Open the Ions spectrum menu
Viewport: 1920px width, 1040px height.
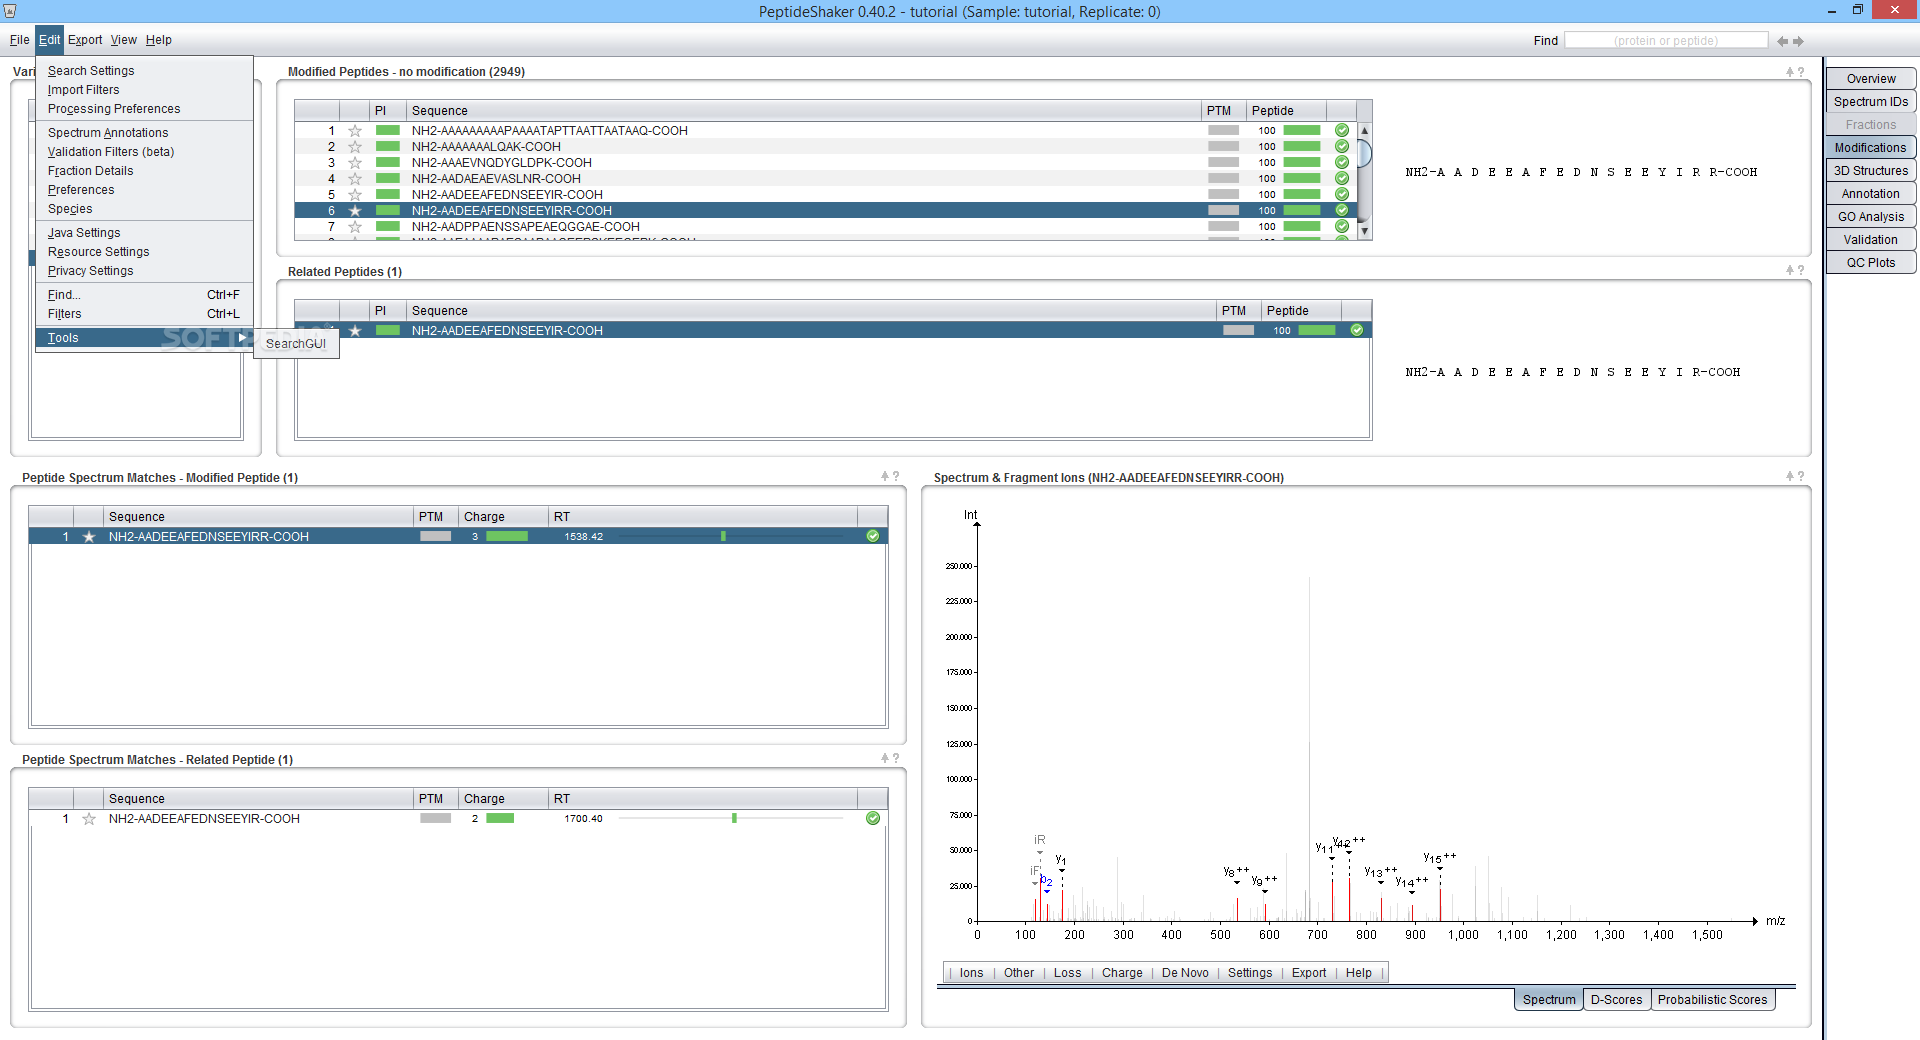971,973
